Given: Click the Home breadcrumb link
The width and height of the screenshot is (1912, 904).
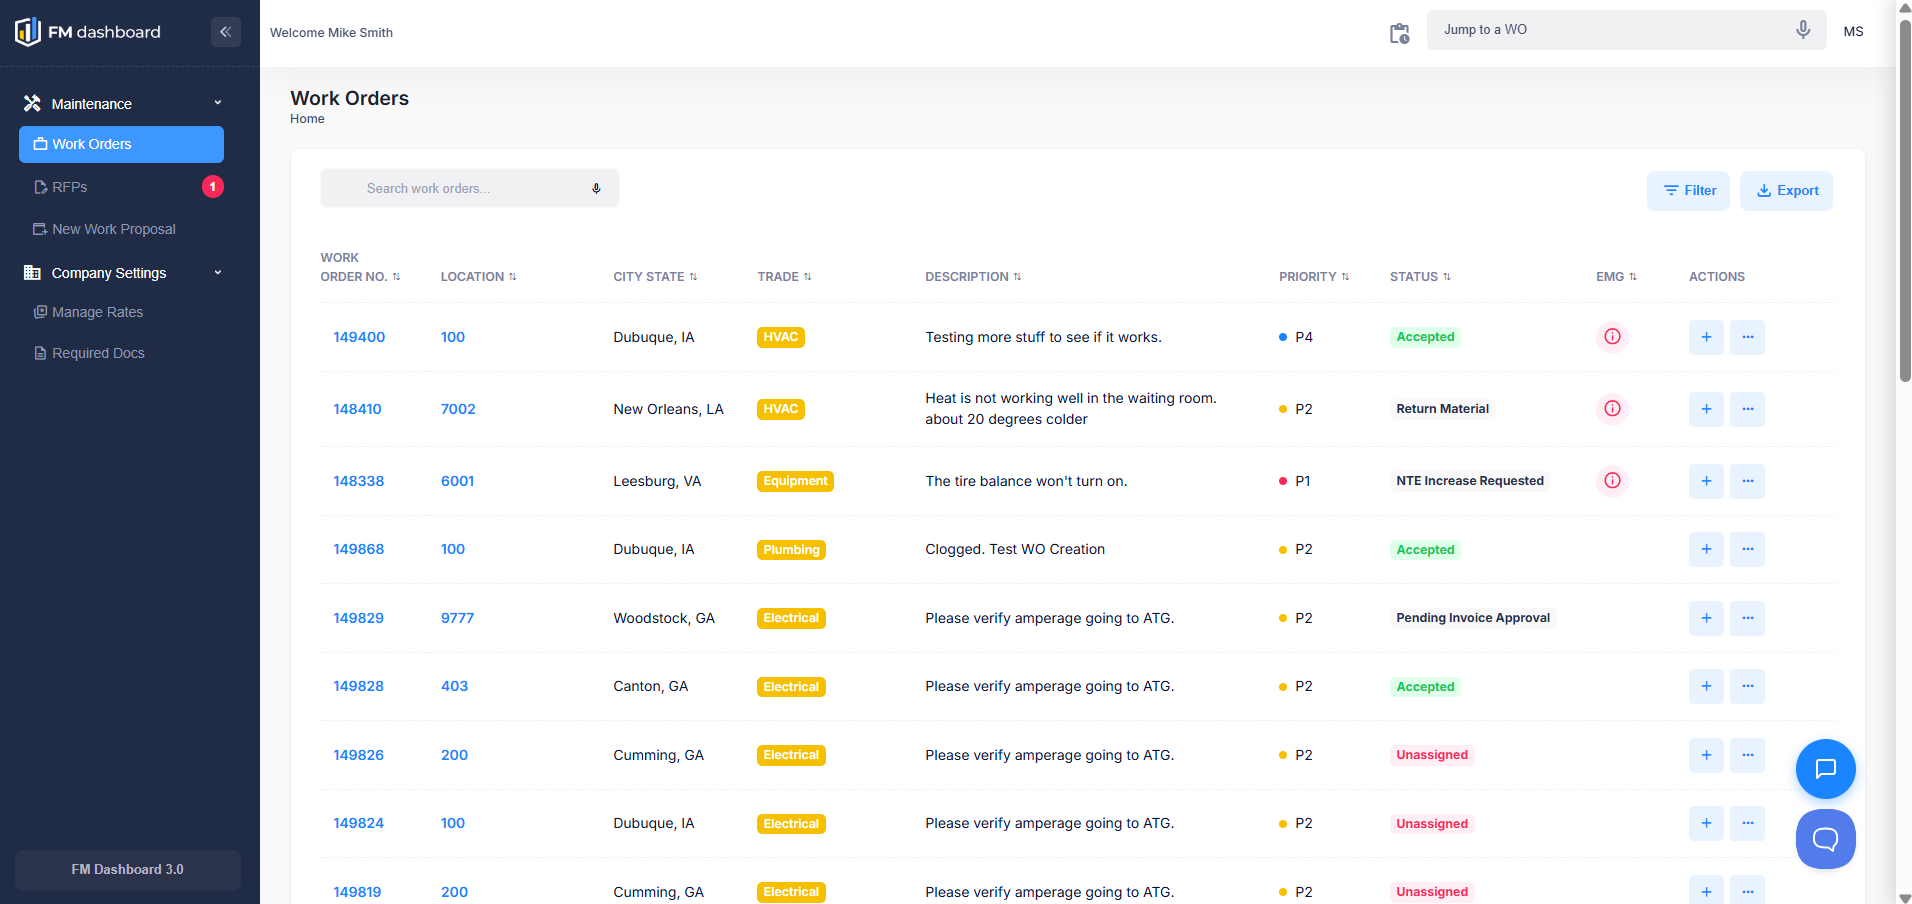Looking at the screenshot, I should point(307,119).
